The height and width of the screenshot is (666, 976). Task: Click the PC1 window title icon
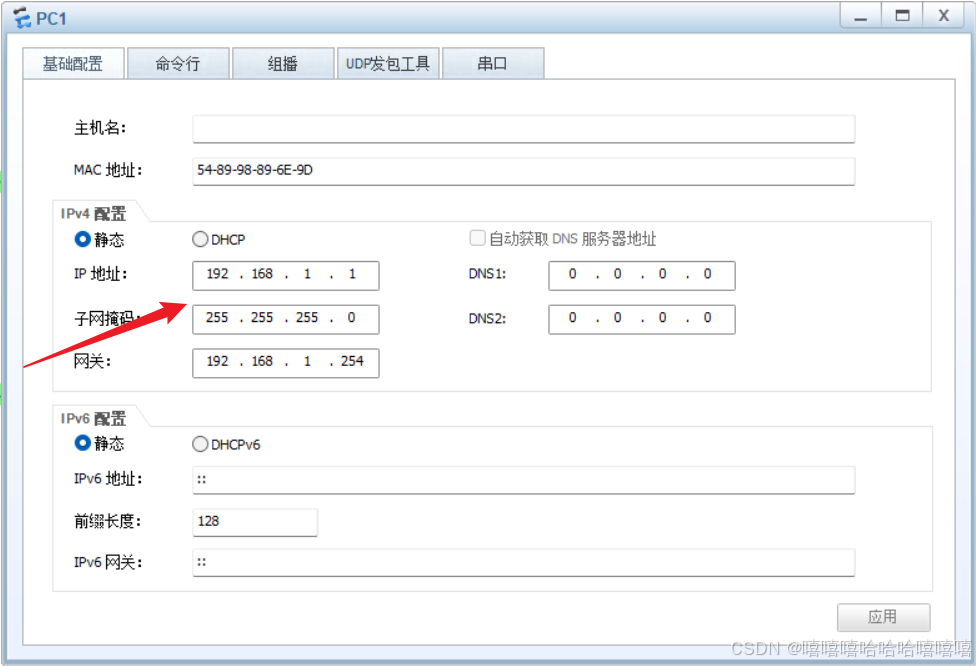22,17
